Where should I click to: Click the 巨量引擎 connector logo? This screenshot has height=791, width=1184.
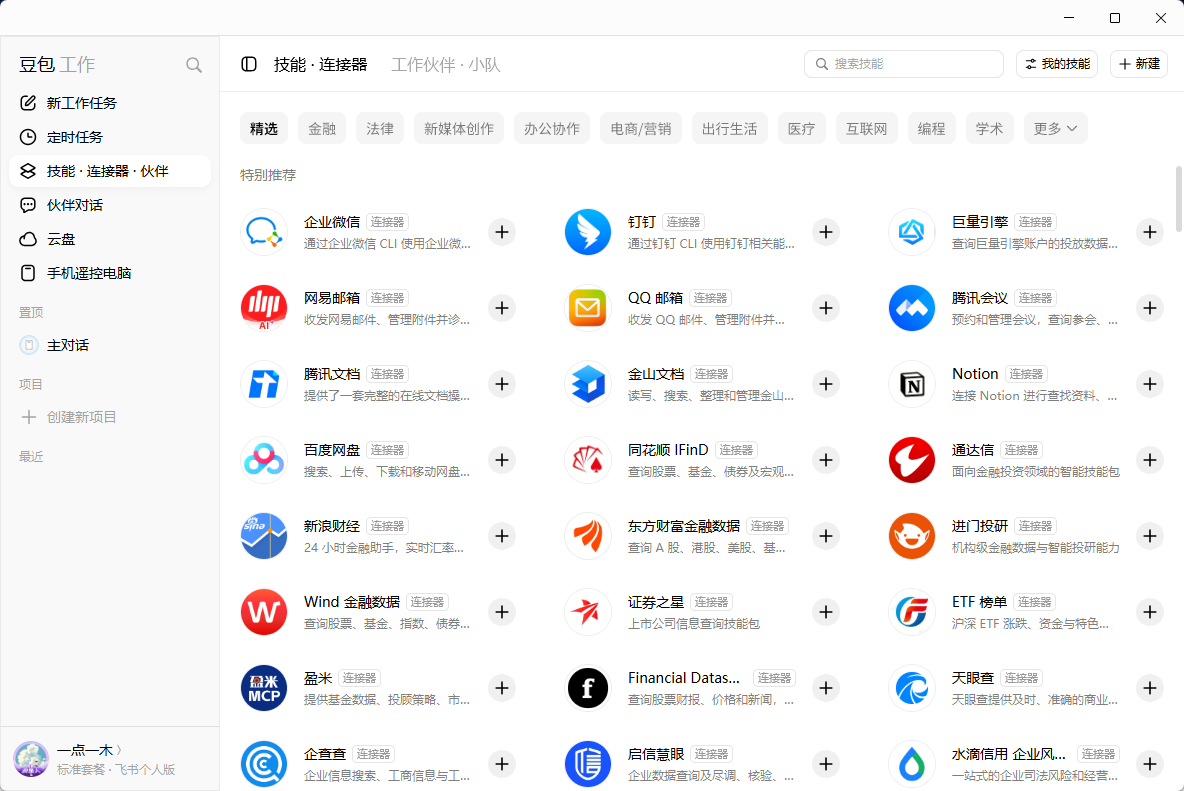click(x=911, y=232)
